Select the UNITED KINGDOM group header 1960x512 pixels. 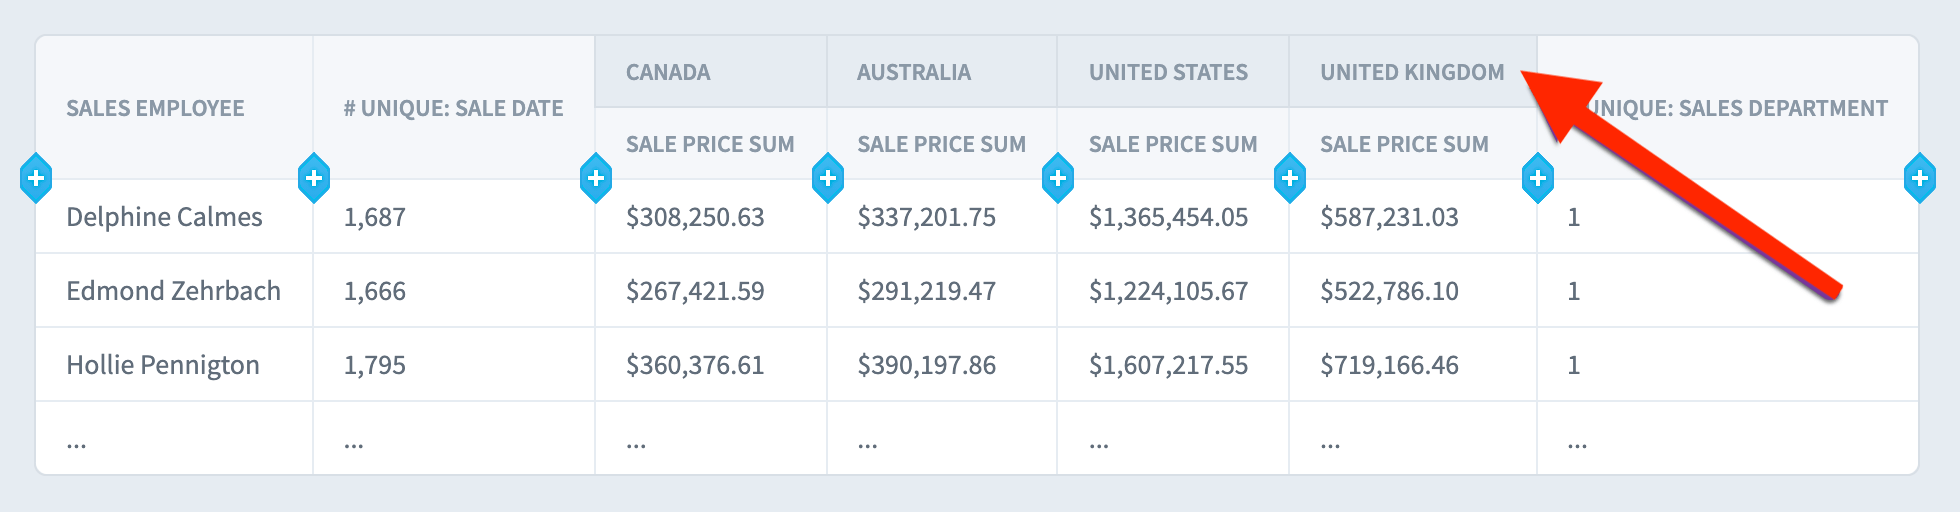click(x=1412, y=72)
